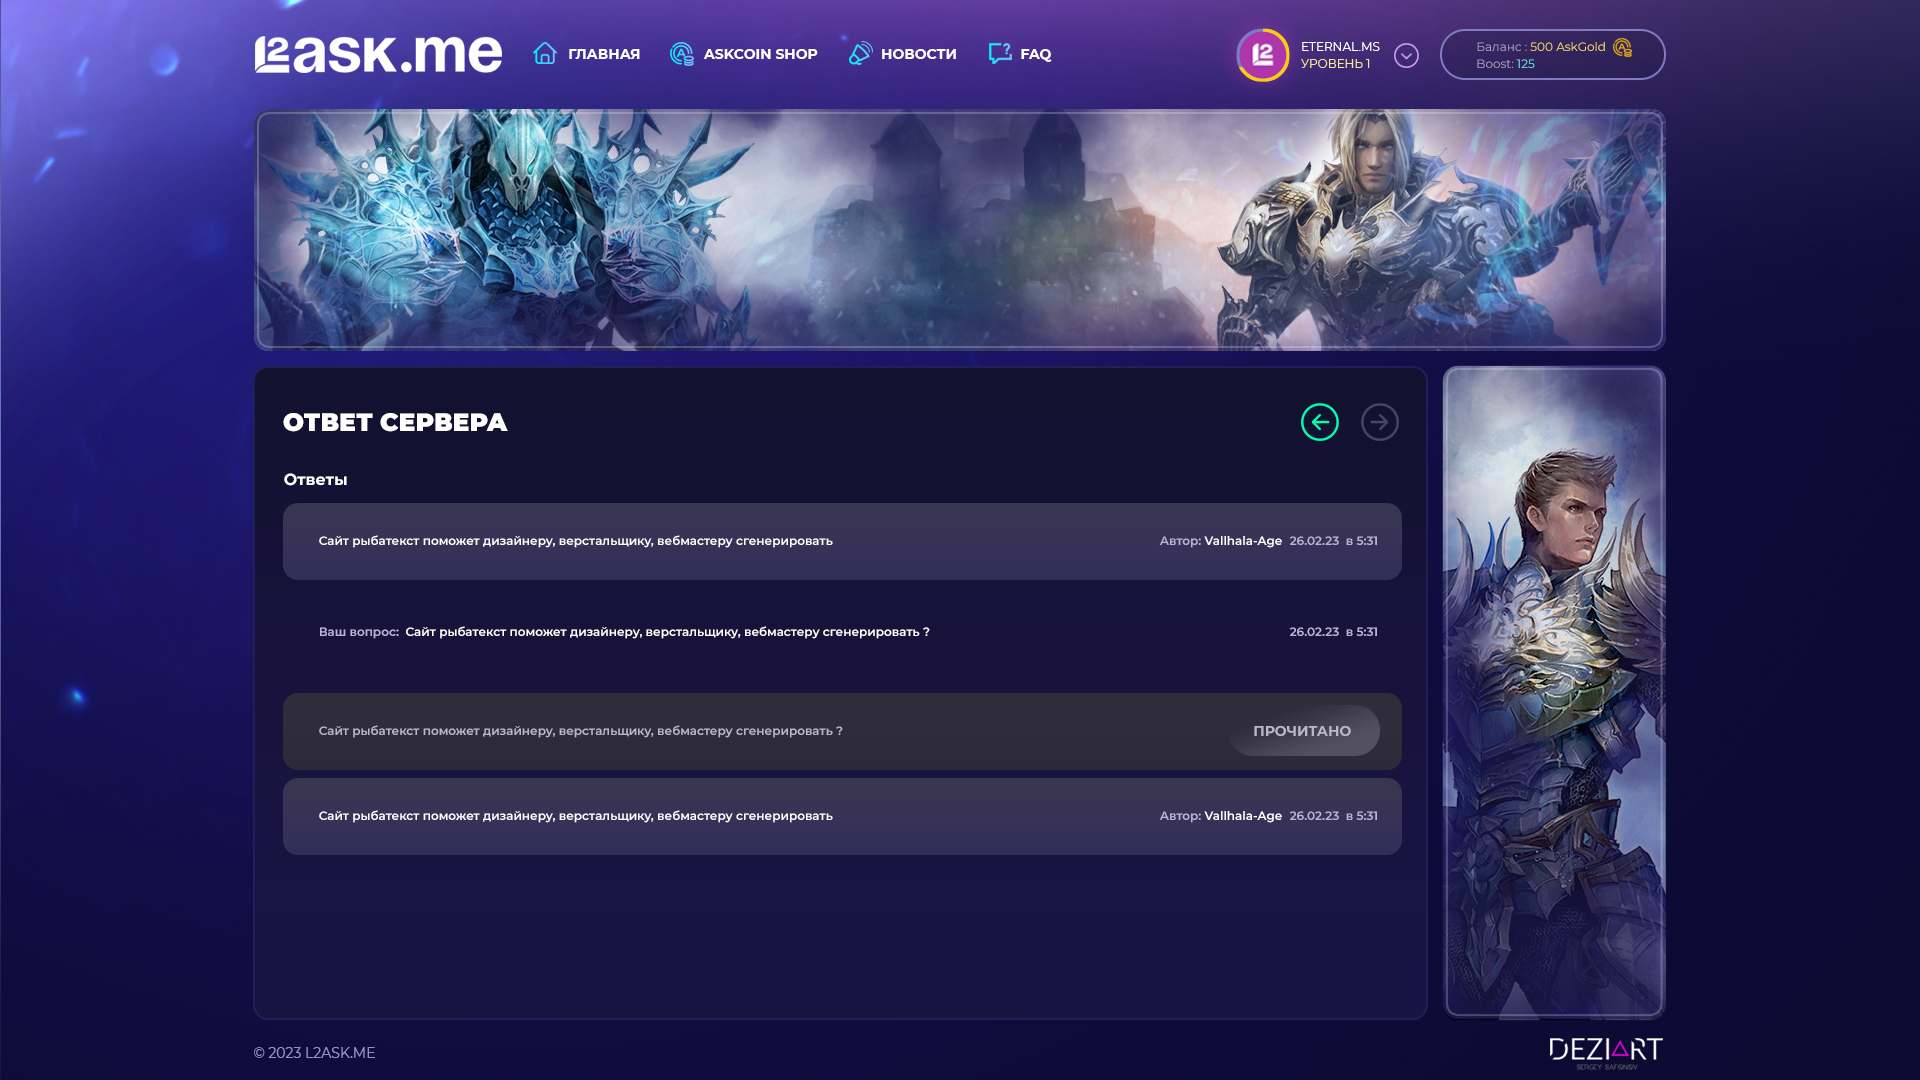
Task: Click the ETERNAL.MS server avatar
Action: pos(1263,55)
